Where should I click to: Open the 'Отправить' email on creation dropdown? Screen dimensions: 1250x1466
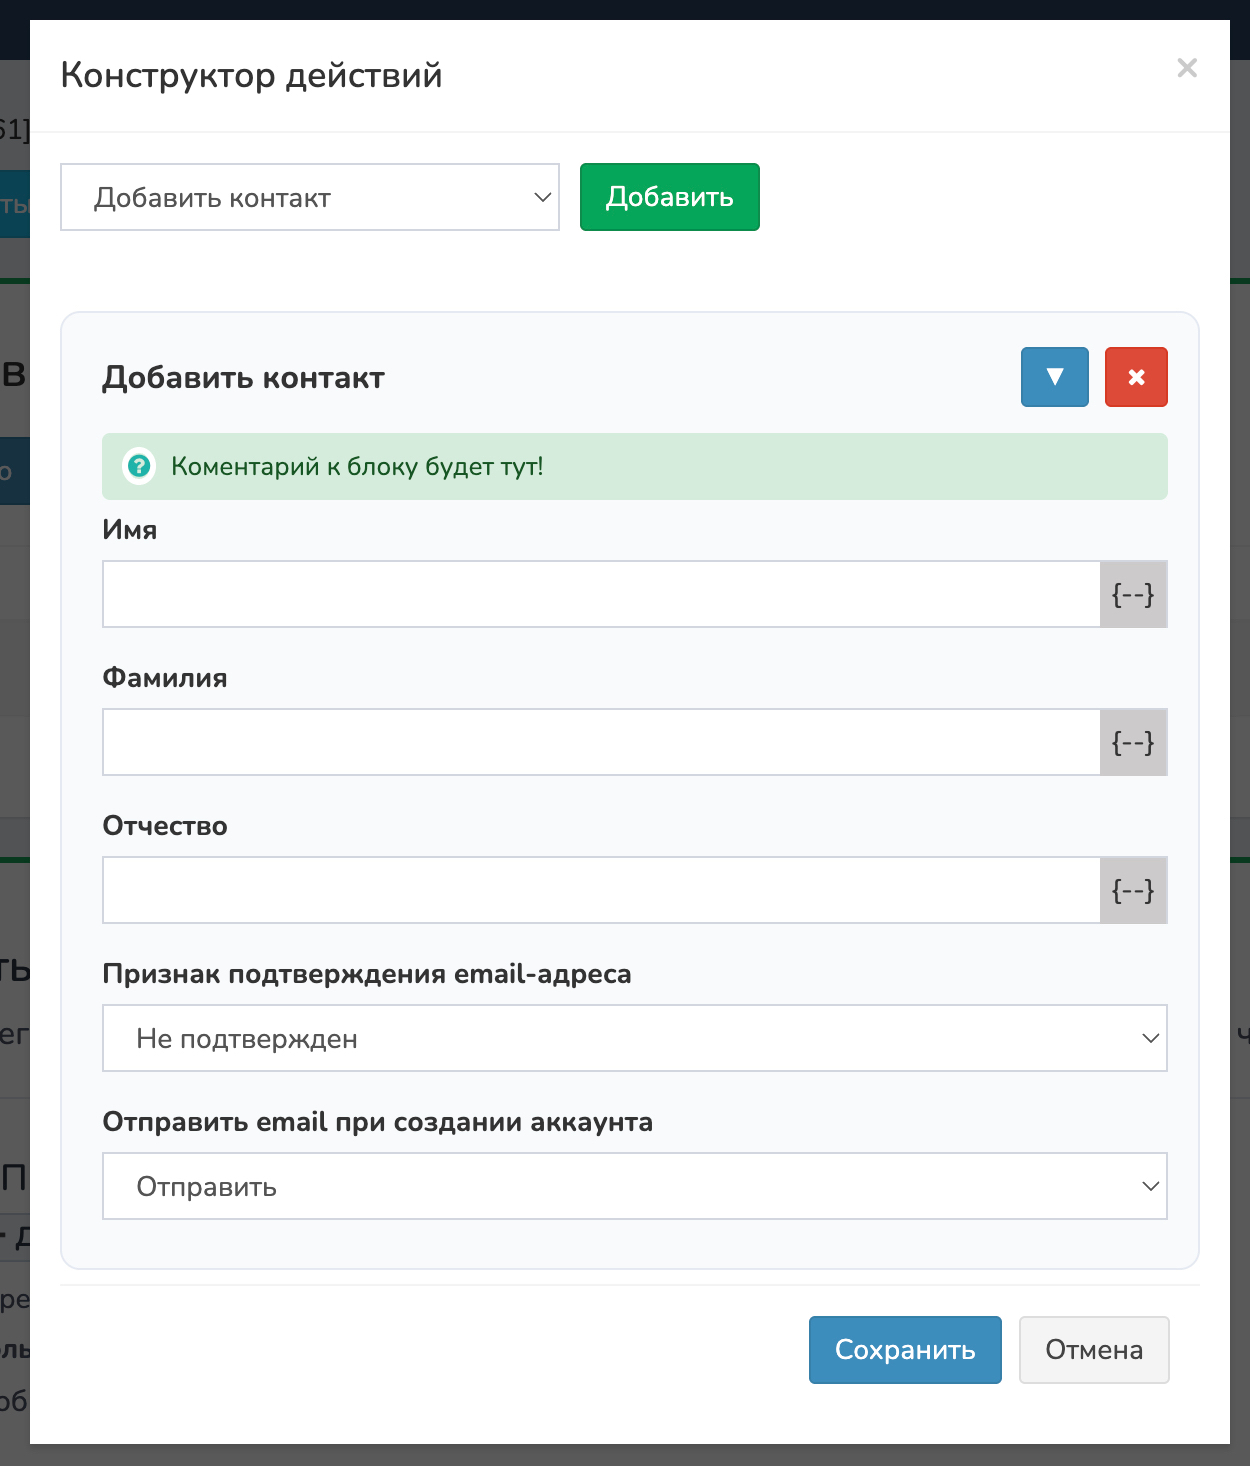(x=634, y=1186)
